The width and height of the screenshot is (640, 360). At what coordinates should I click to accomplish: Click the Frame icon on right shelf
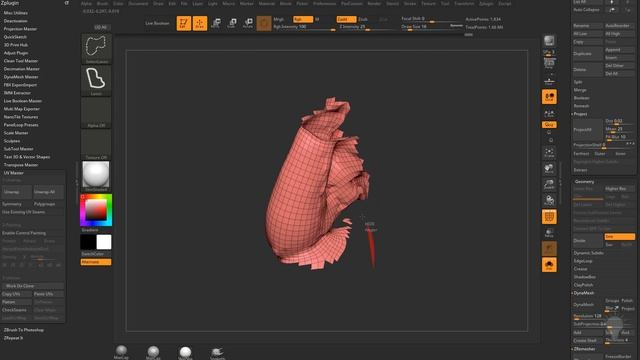pos(549,153)
